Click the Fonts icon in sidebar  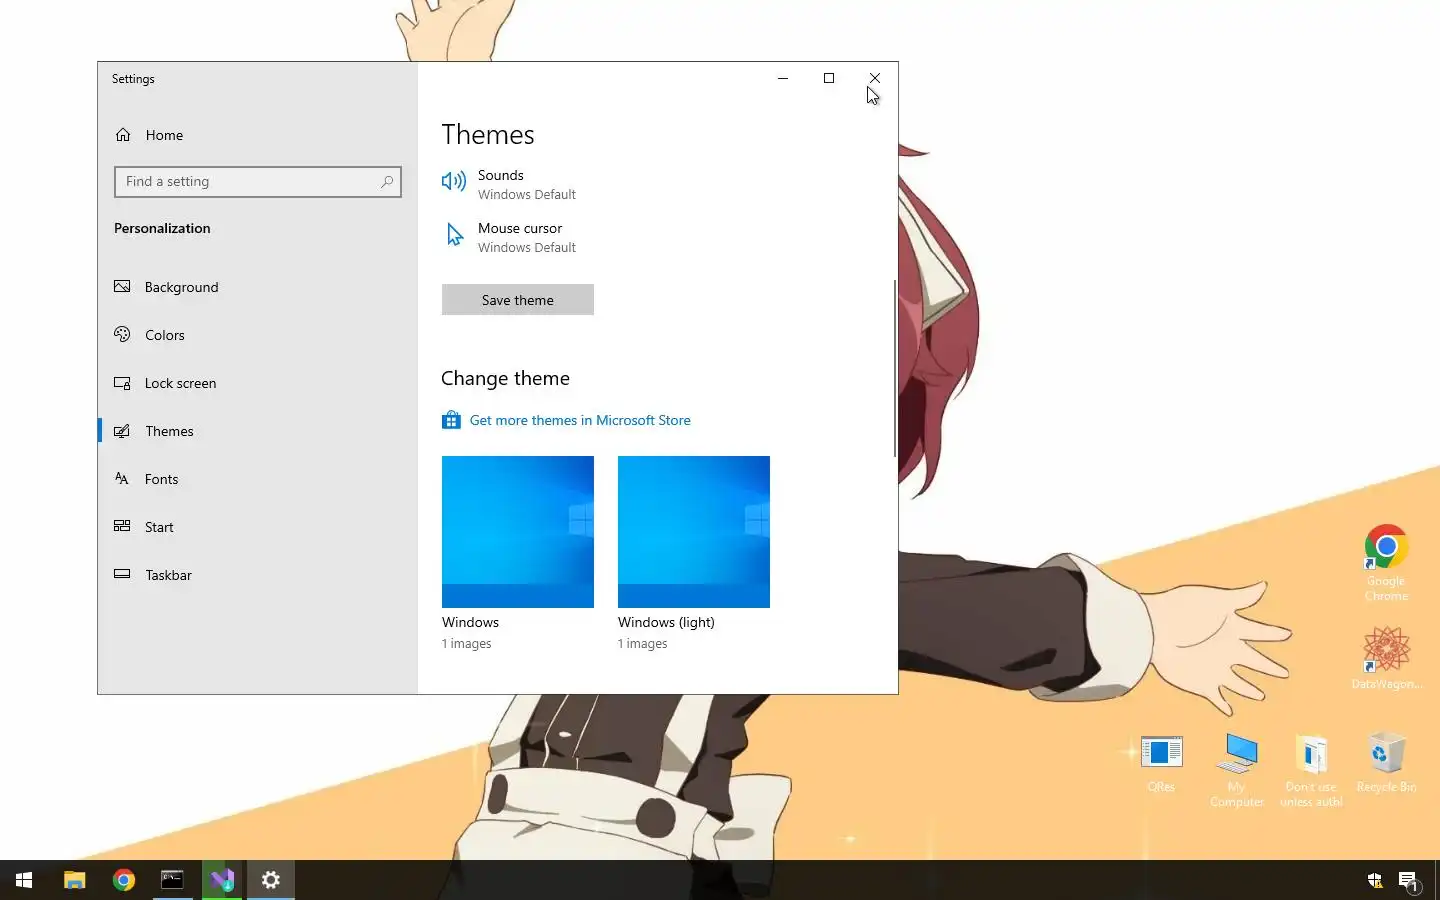(122, 478)
